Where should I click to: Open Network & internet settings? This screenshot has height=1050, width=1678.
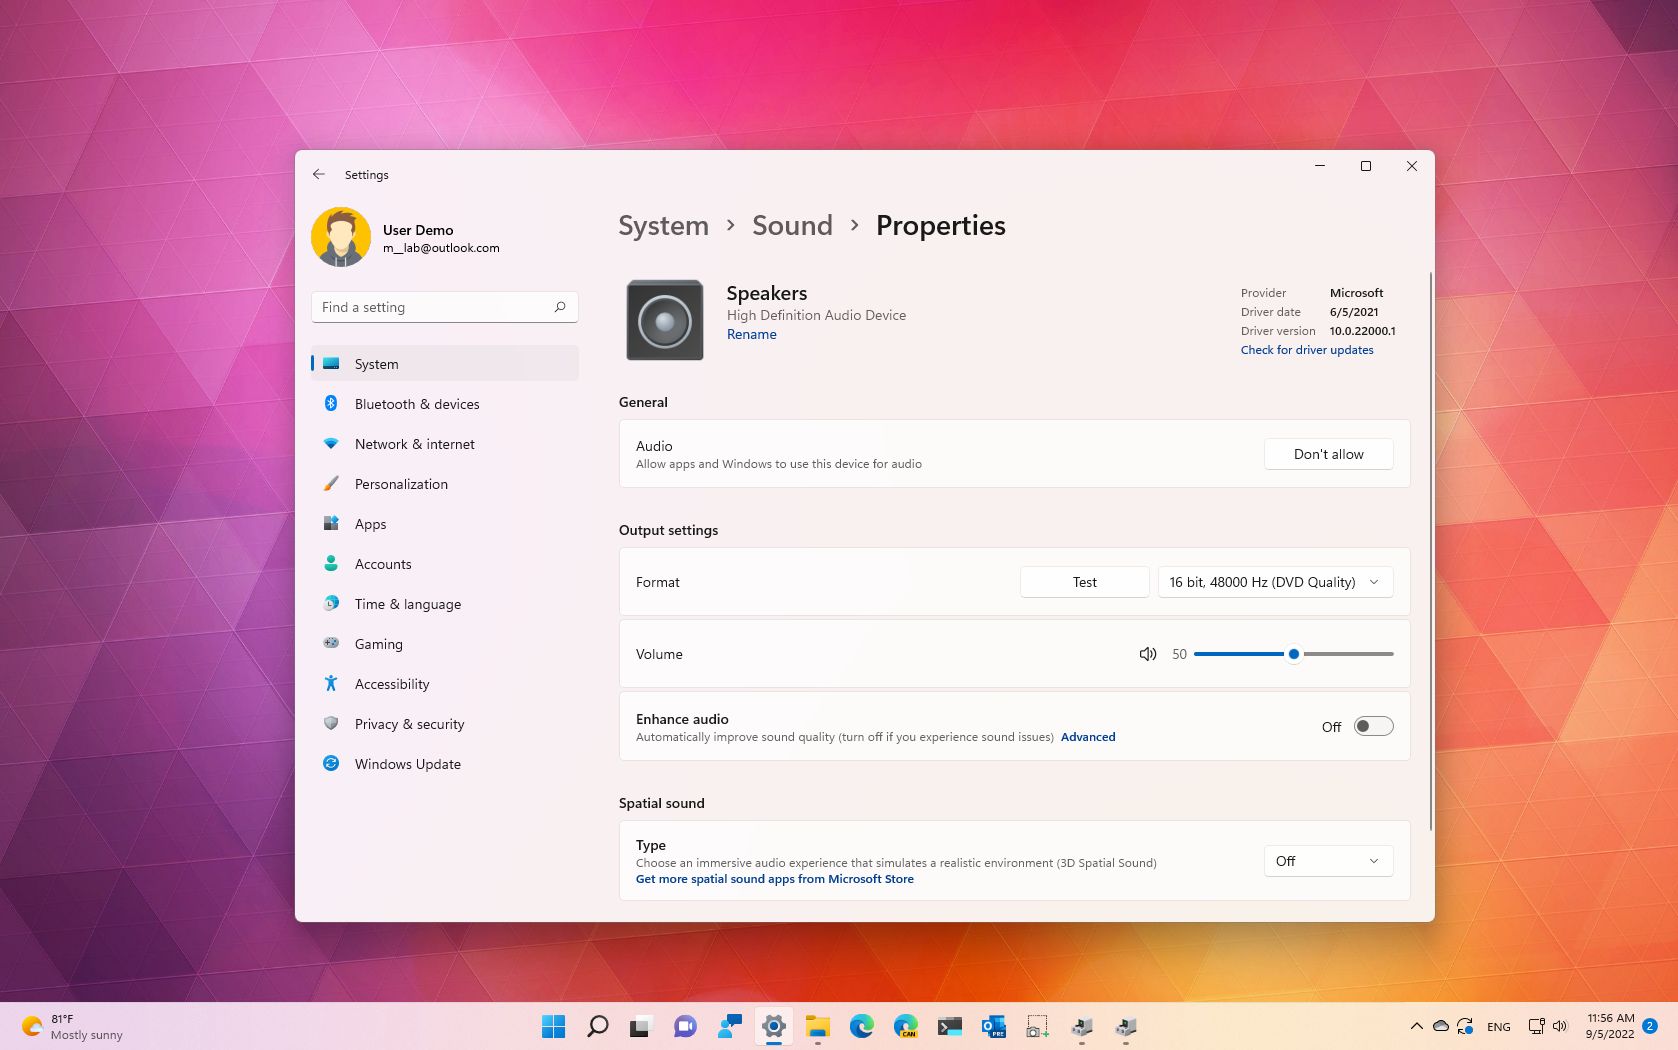414,444
